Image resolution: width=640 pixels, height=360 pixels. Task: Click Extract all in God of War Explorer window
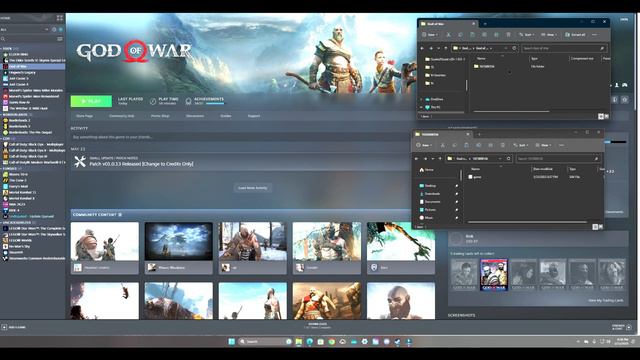pos(575,35)
